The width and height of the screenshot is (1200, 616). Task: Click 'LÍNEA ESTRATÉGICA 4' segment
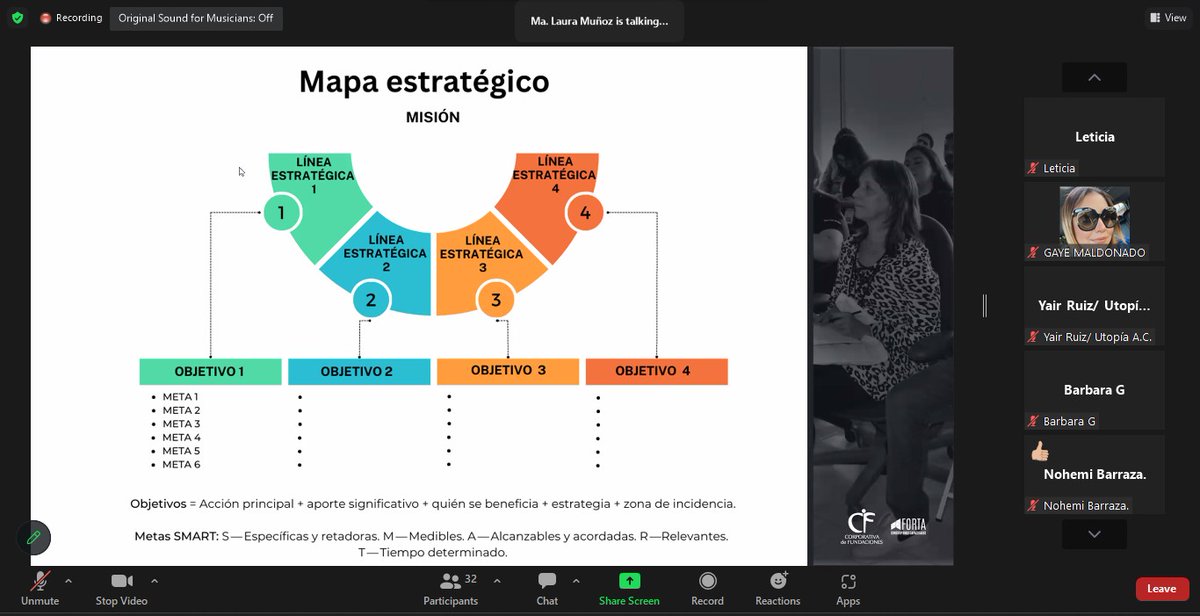(x=554, y=174)
